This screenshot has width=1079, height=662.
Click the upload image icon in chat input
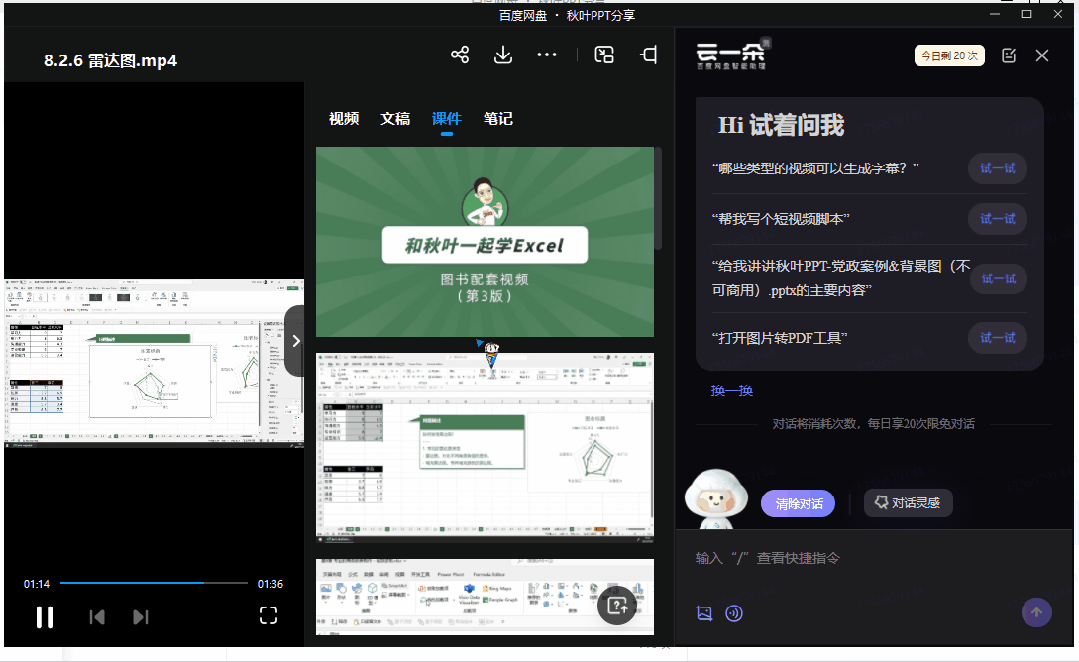coord(705,613)
